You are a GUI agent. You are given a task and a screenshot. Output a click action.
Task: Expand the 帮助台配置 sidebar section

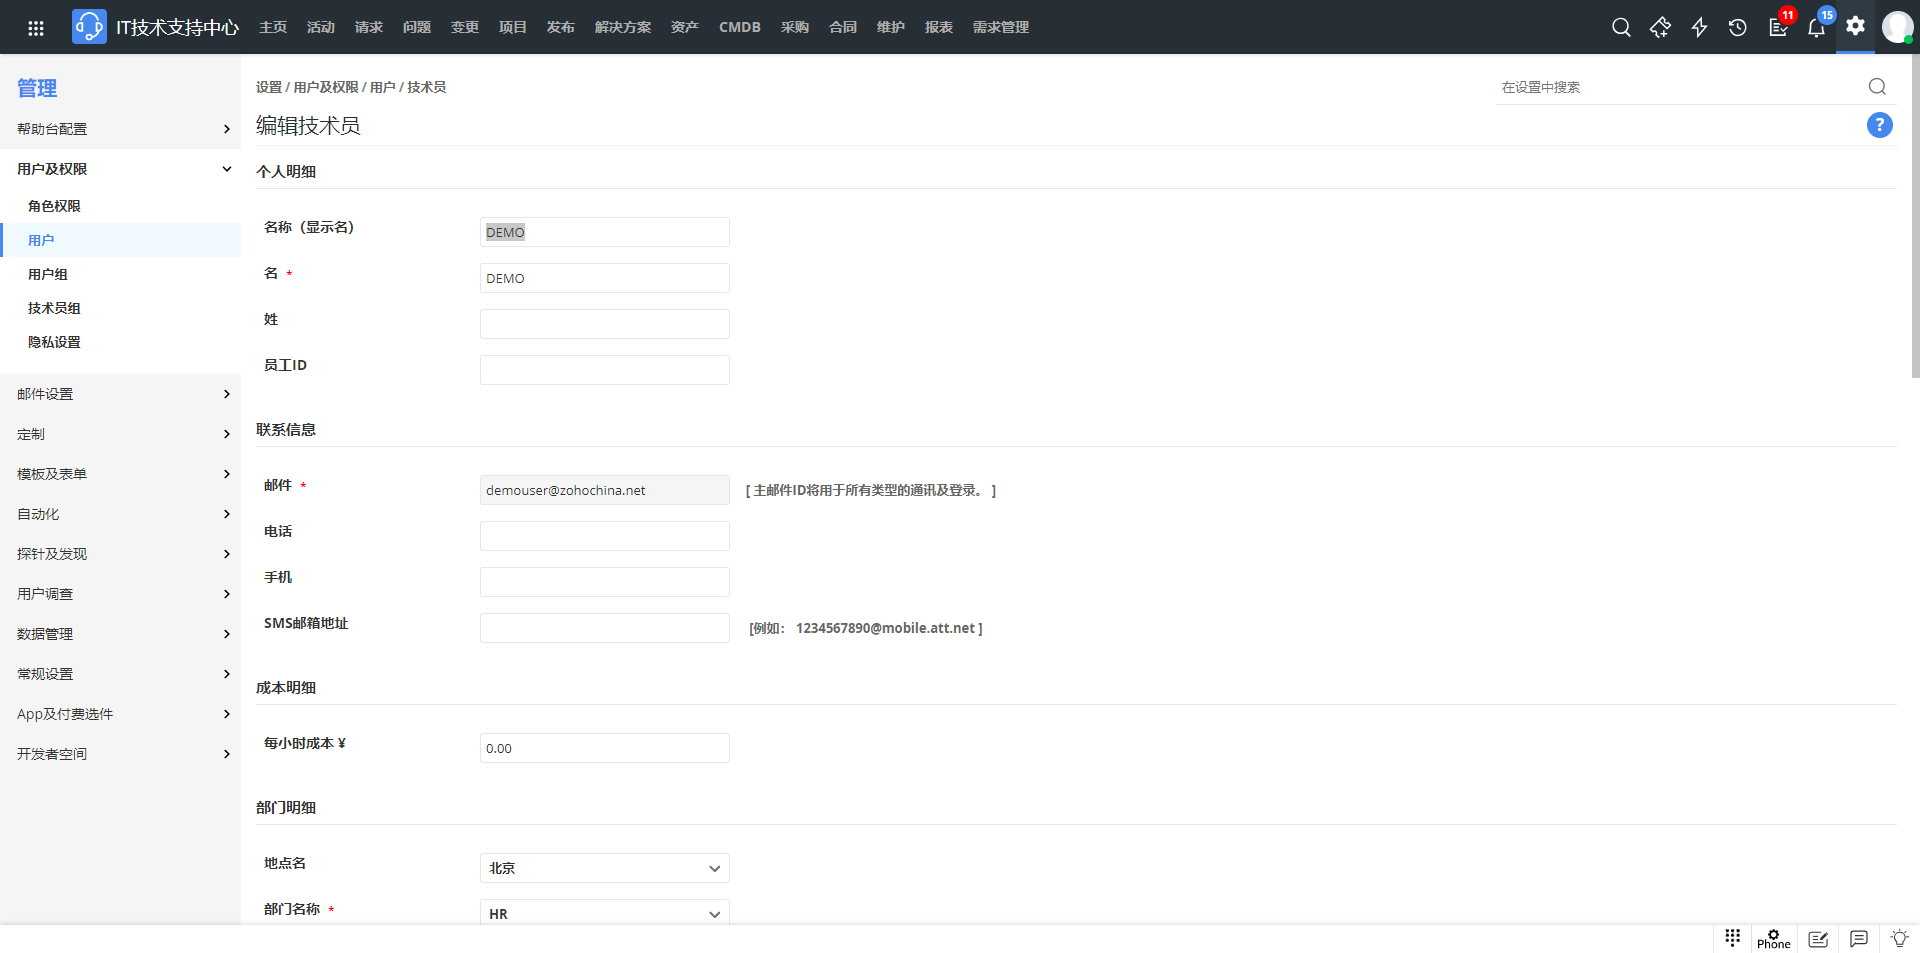(121, 129)
